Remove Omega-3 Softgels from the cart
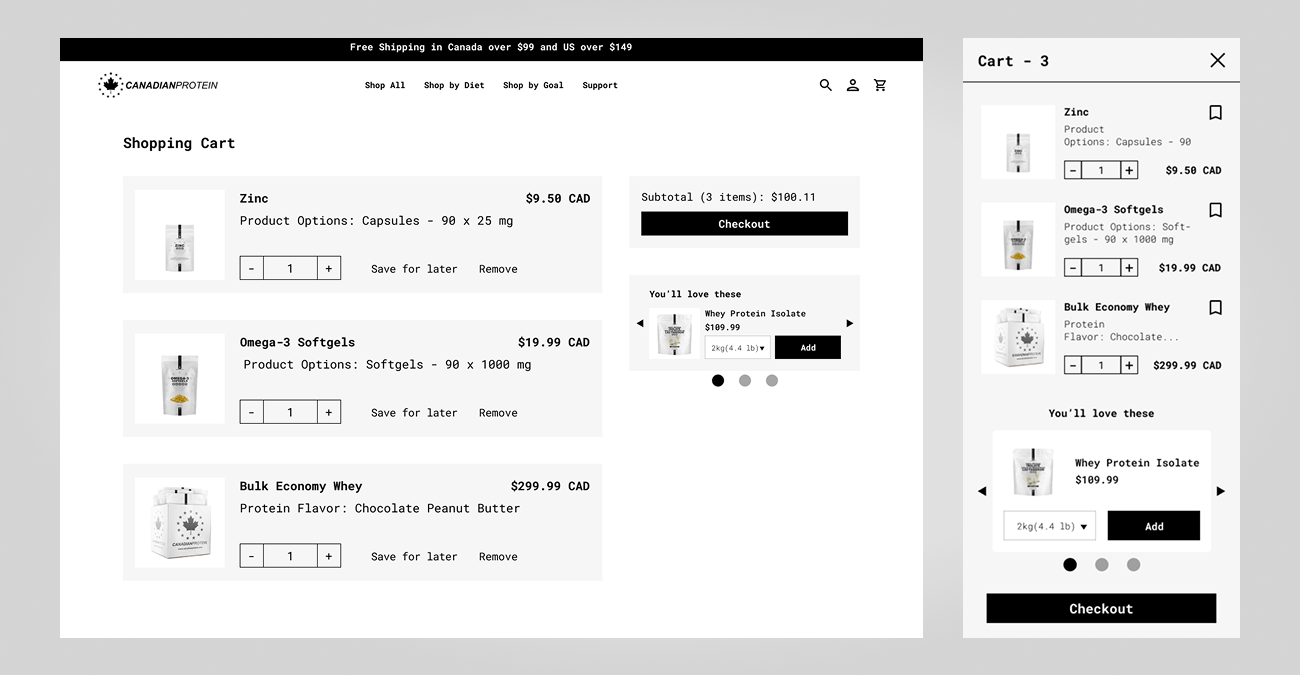The width and height of the screenshot is (1300, 675). coord(498,413)
